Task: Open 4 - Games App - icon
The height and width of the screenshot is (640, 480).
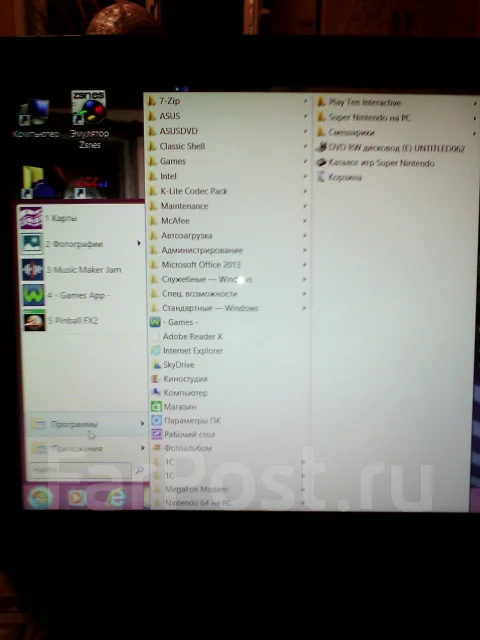Action: [x=33, y=295]
